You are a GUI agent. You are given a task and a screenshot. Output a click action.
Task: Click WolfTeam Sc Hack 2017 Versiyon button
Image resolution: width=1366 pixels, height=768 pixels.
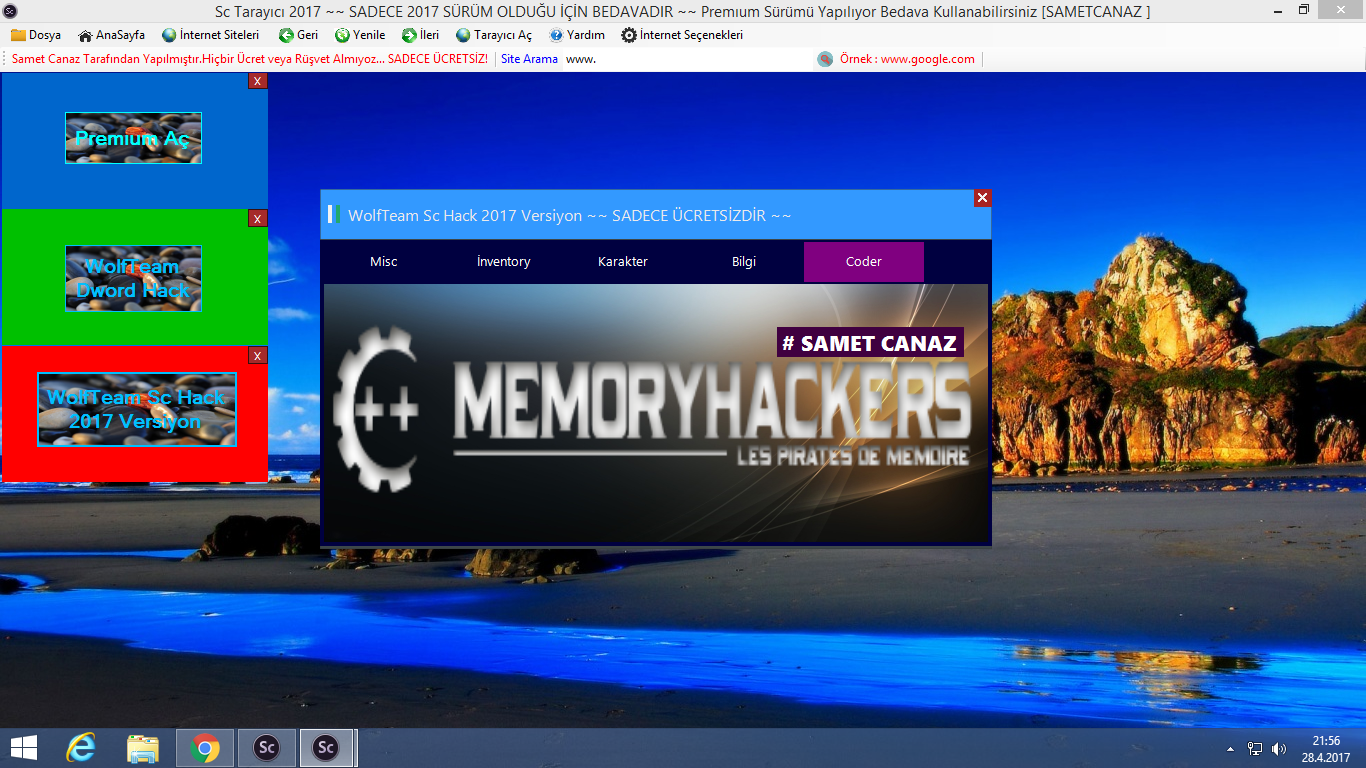click(137, 409)
